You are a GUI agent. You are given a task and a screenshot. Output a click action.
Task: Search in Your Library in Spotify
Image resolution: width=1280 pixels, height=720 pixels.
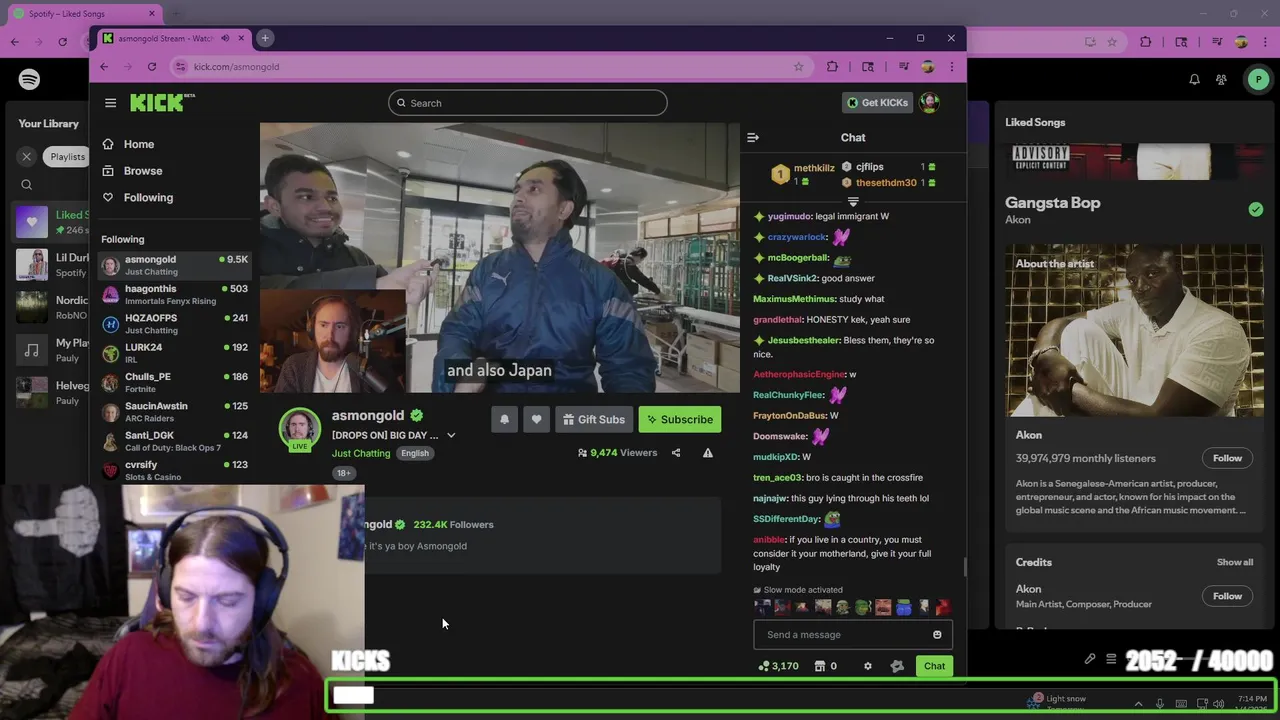pyautogui.click(x=27, y=185)
